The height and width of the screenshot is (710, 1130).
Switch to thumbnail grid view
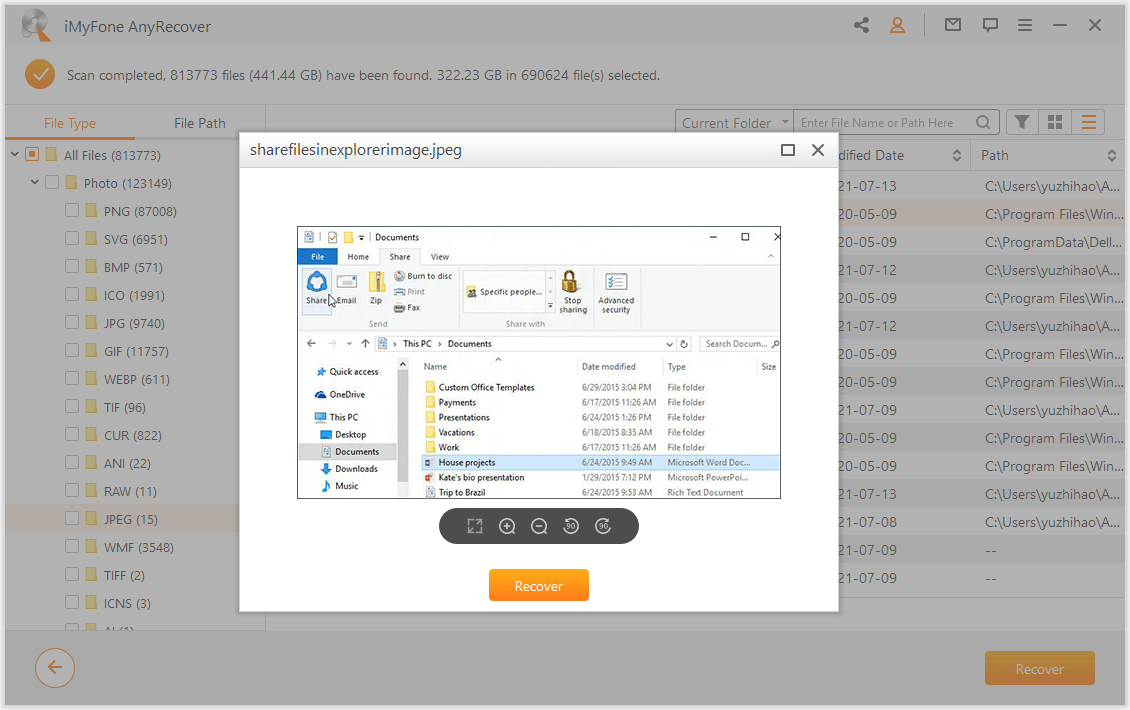coord(1054,122)
